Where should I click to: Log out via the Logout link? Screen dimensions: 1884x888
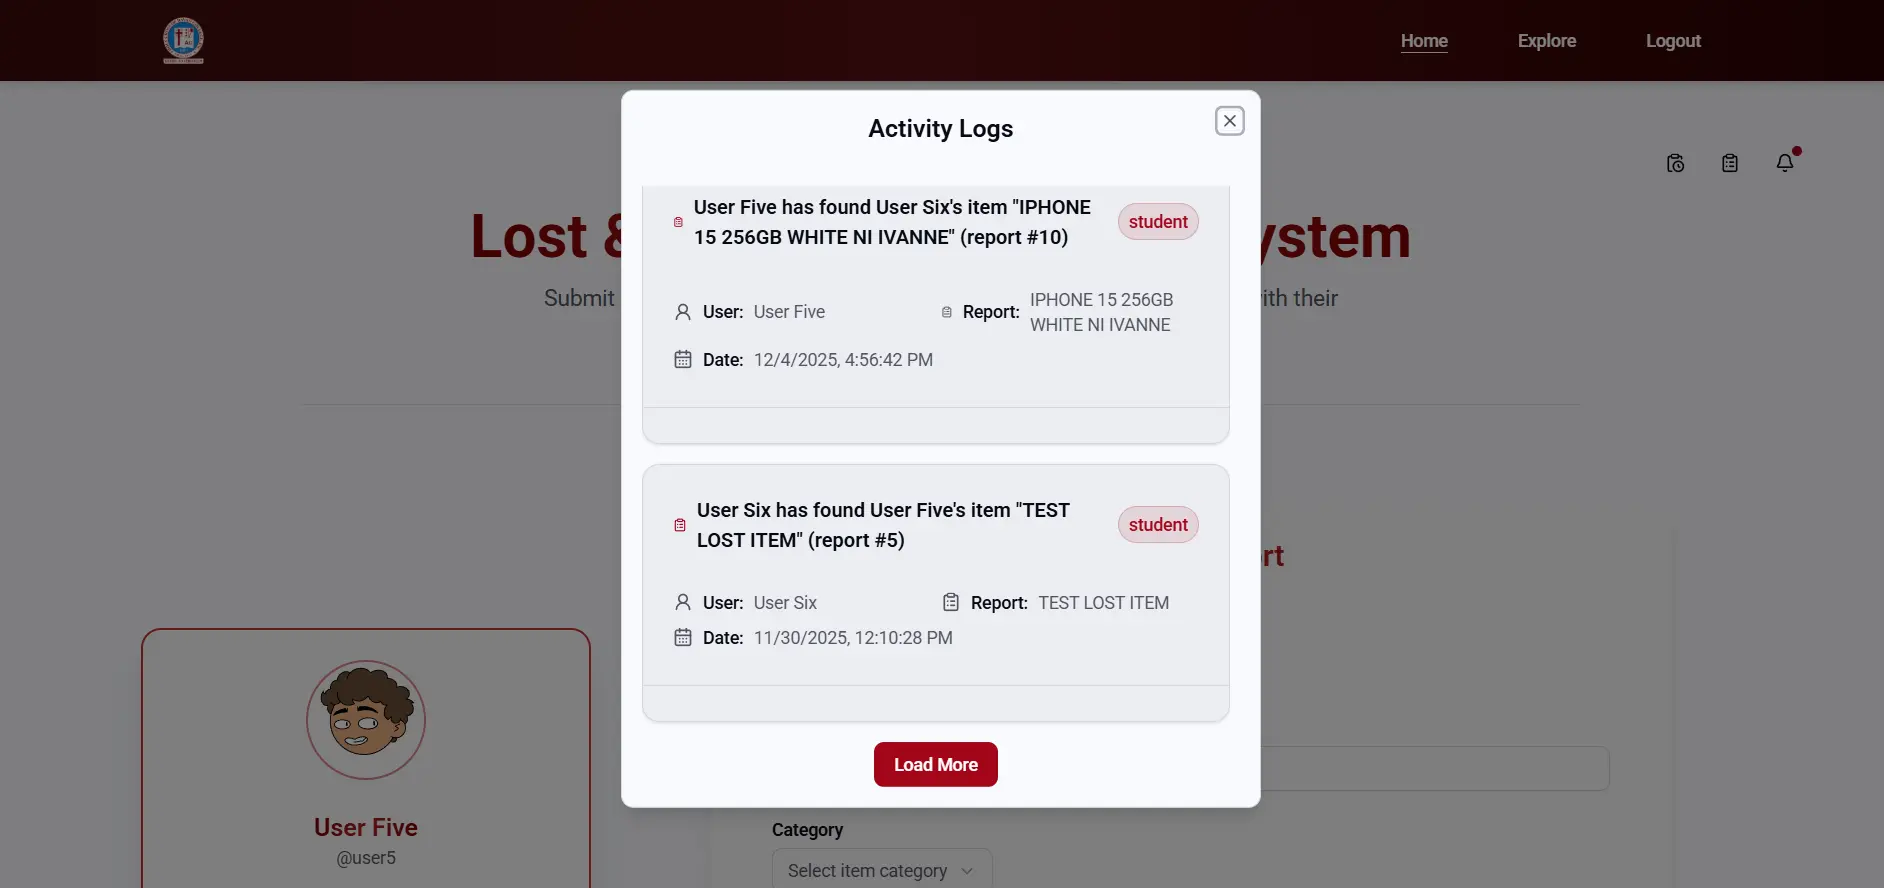click(1673, 41)
